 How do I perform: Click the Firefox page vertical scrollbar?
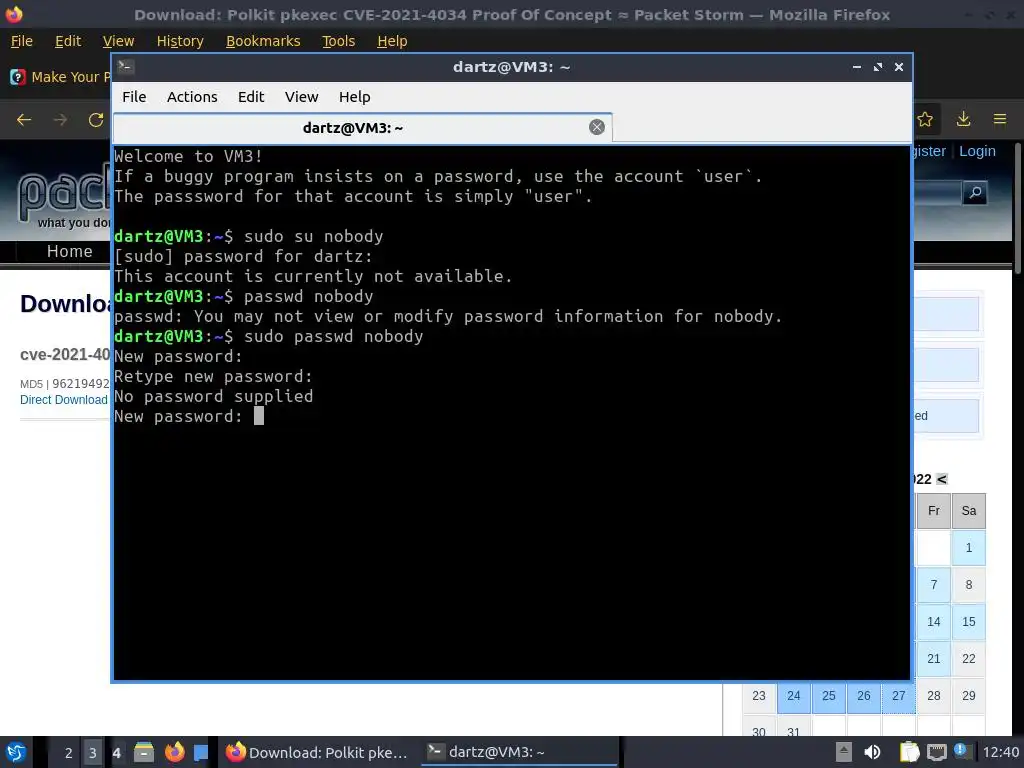(x=1018, y=209)
